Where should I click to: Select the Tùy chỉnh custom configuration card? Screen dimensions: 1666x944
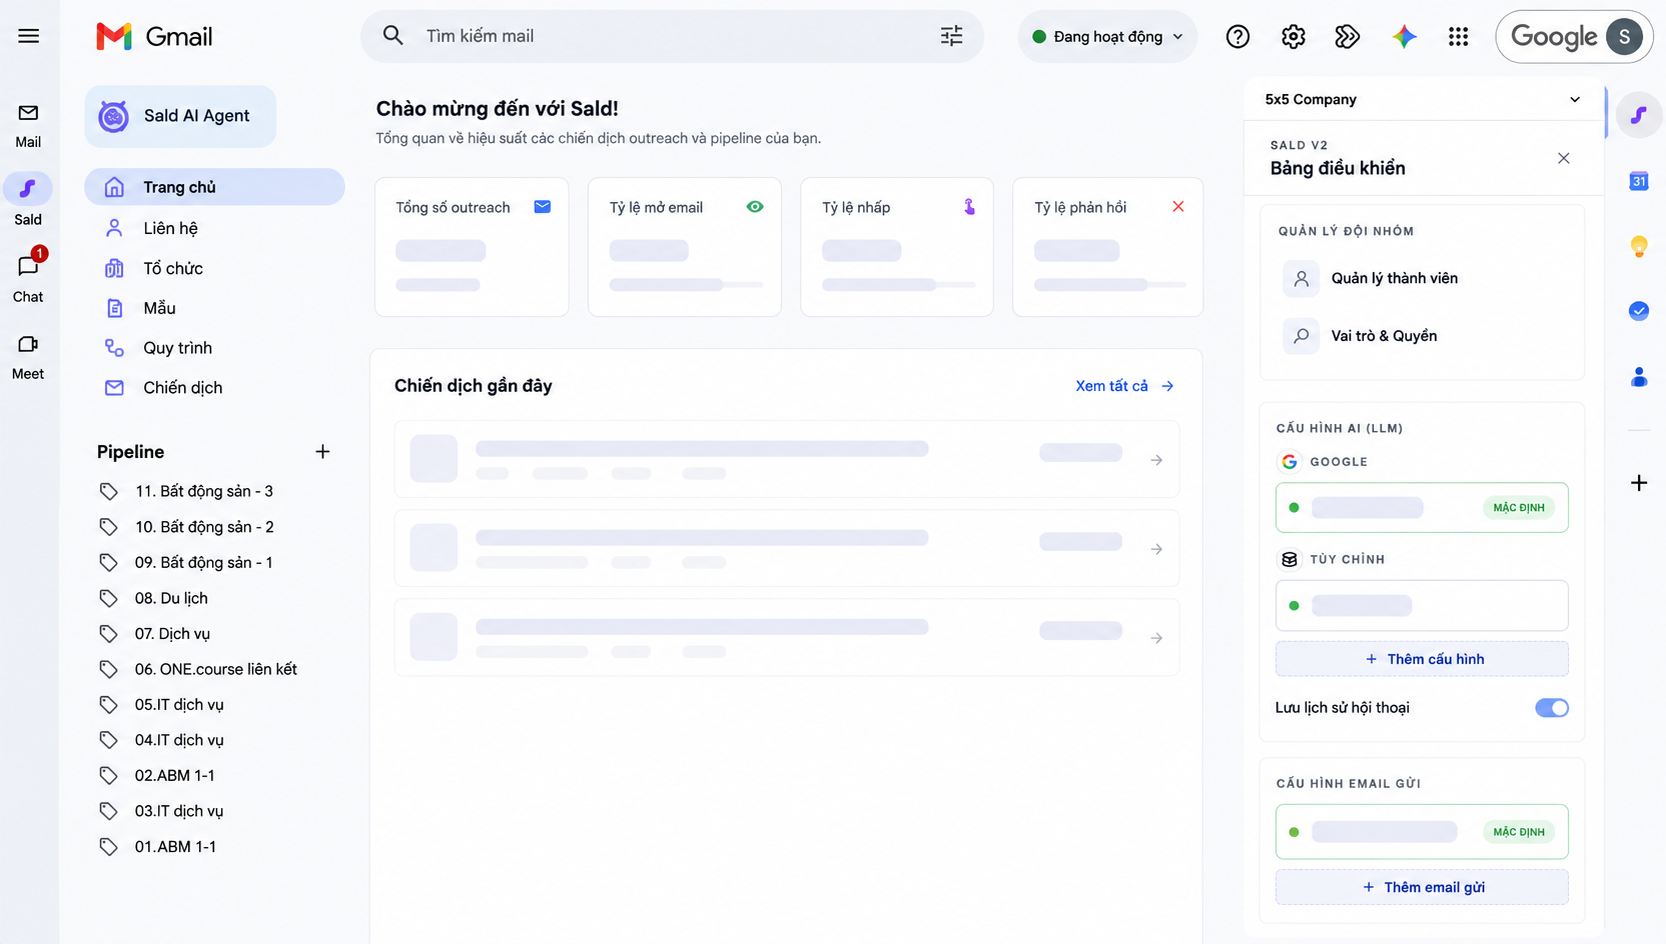[1422, 606]
